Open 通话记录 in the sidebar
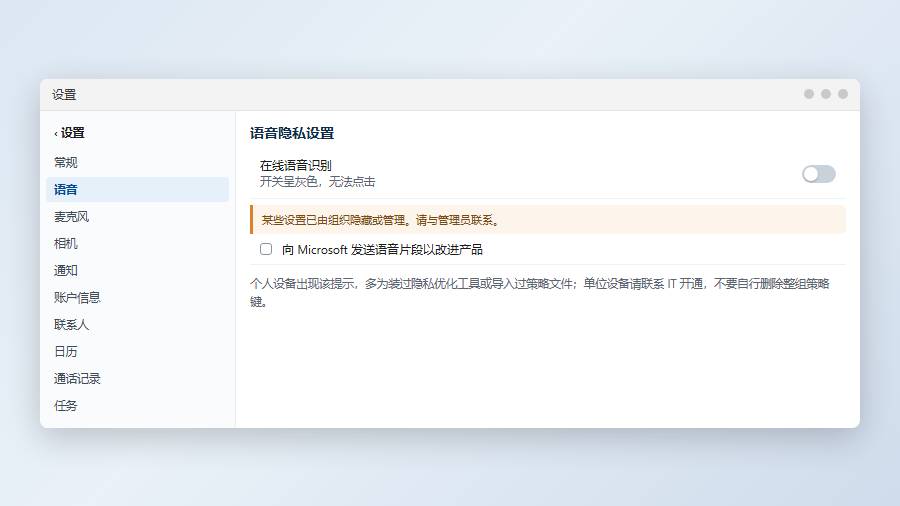The width and height of the screenshot is (900, 506). (137, 378)
